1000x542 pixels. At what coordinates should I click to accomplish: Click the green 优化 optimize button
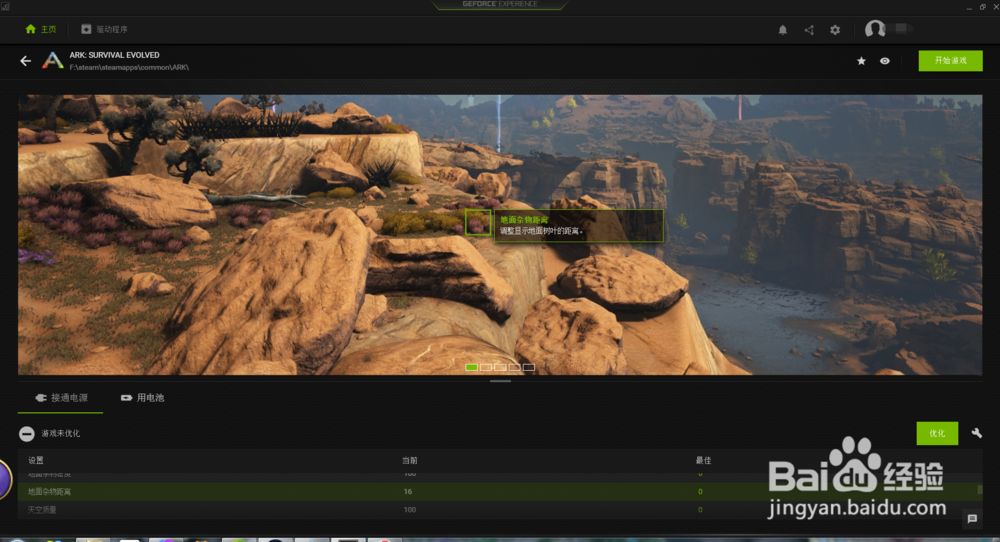(x=937, y=434)
